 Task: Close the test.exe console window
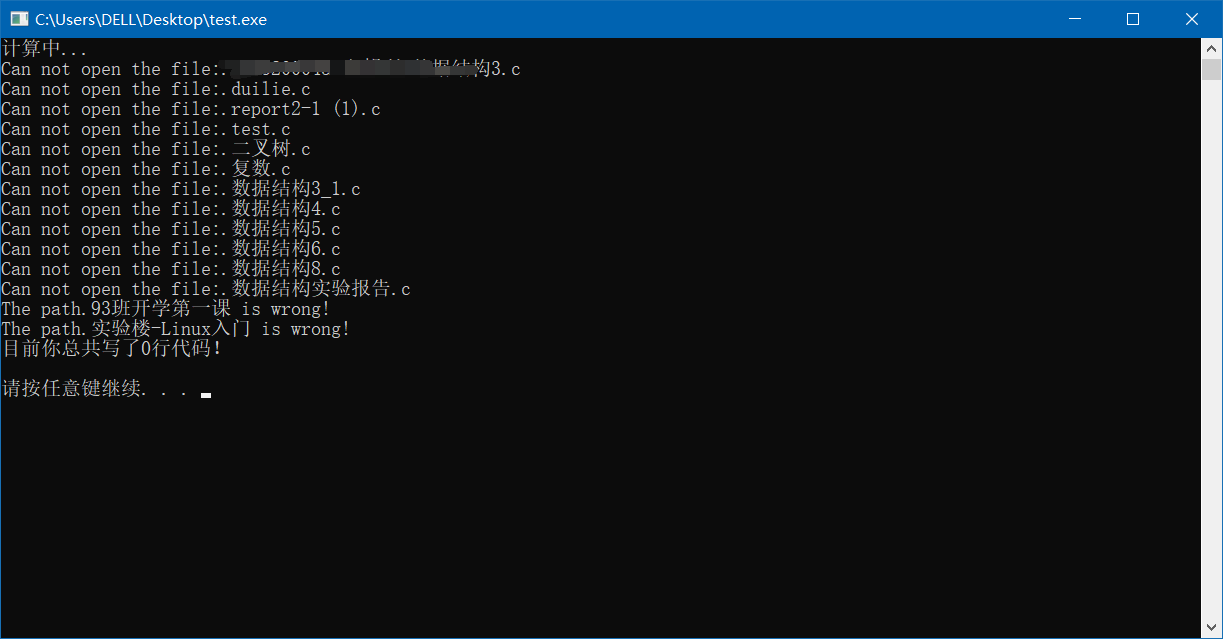(1192, 19)
